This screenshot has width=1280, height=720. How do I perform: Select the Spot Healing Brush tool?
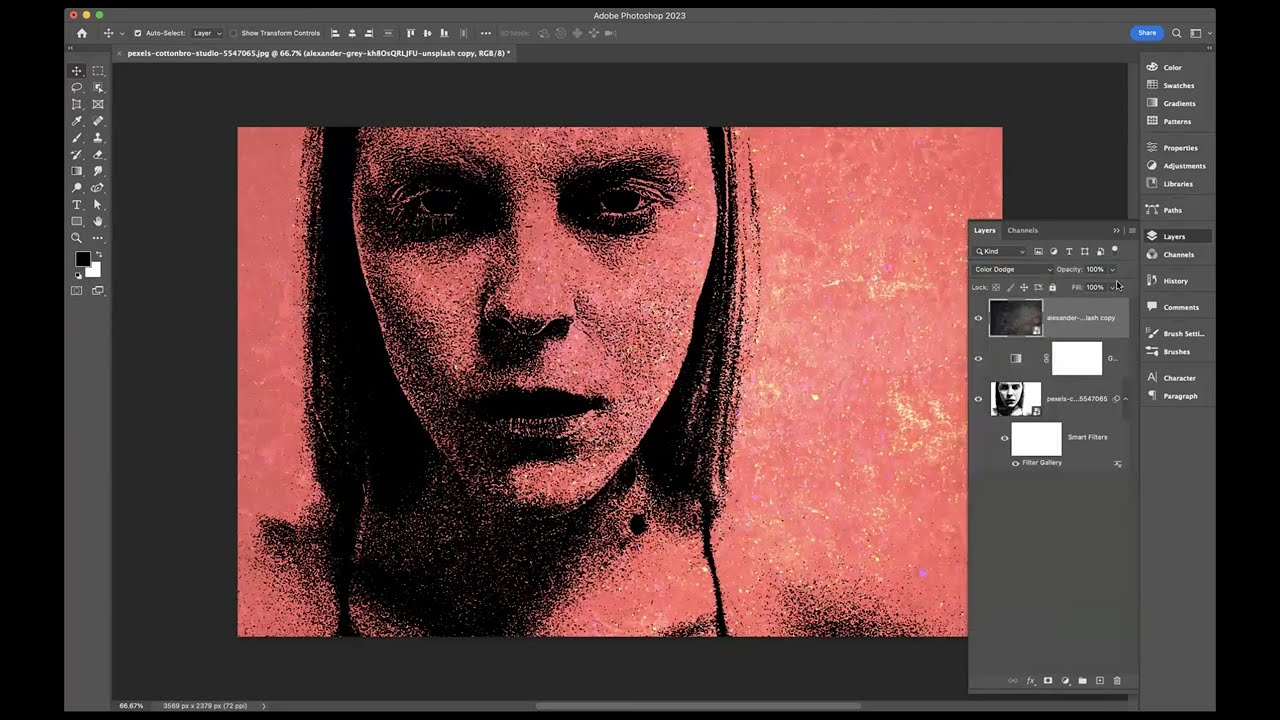[x=98, y=121]
